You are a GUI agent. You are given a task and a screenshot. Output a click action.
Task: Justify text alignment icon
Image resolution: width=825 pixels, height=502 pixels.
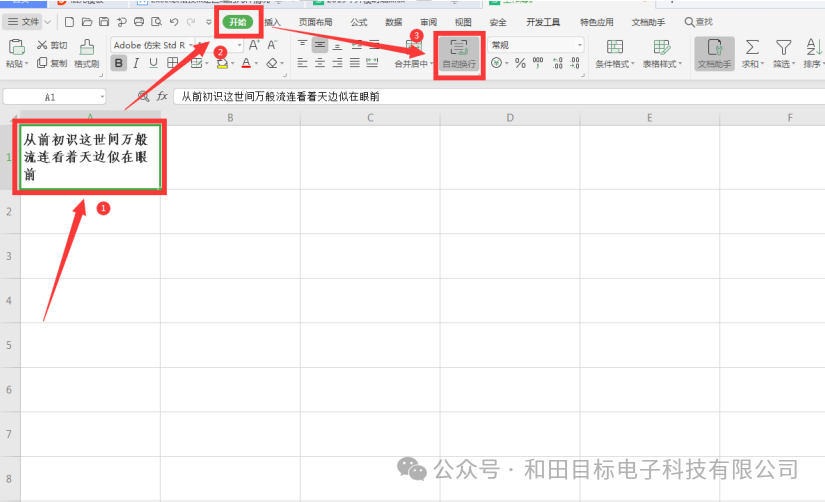pos(355,63)
